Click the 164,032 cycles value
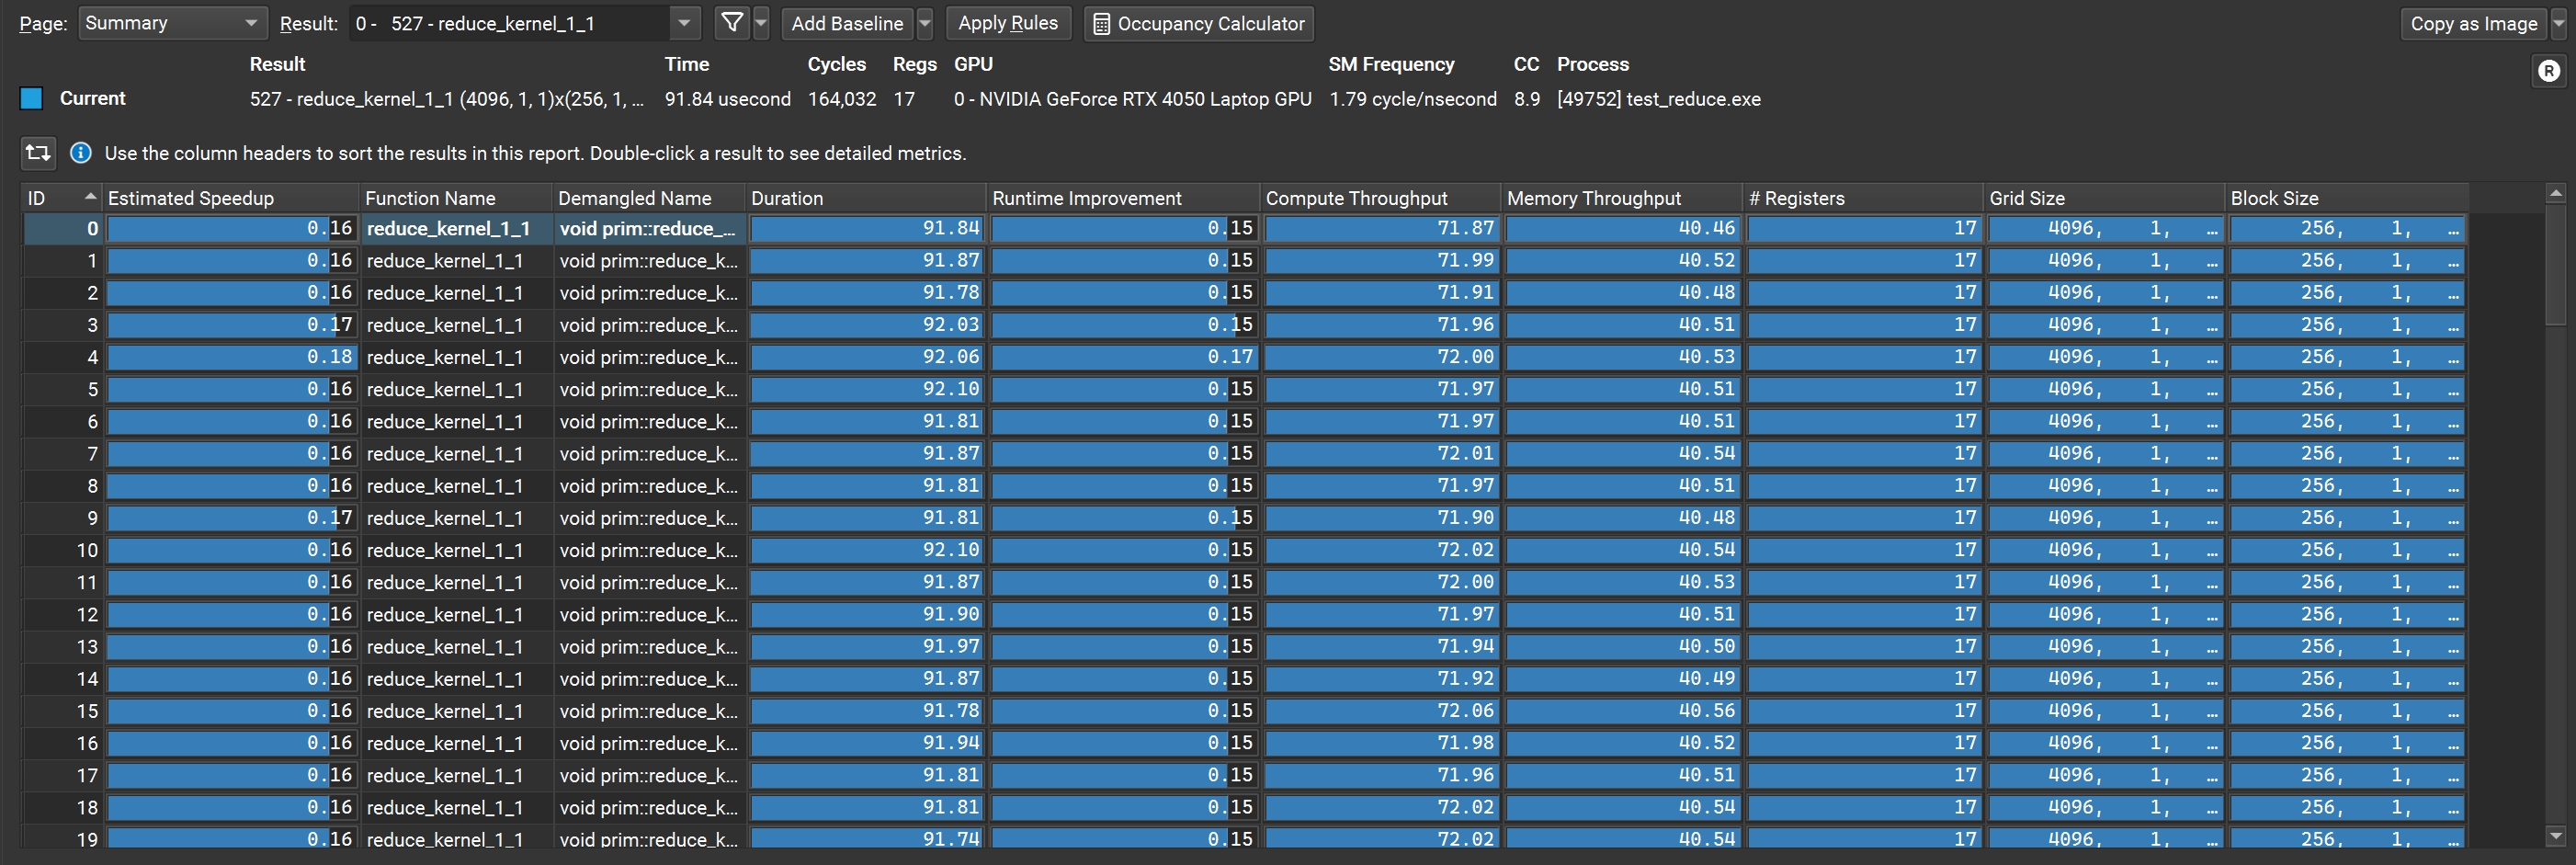Viewport: 2576px width, 865px height. point(842,99)
